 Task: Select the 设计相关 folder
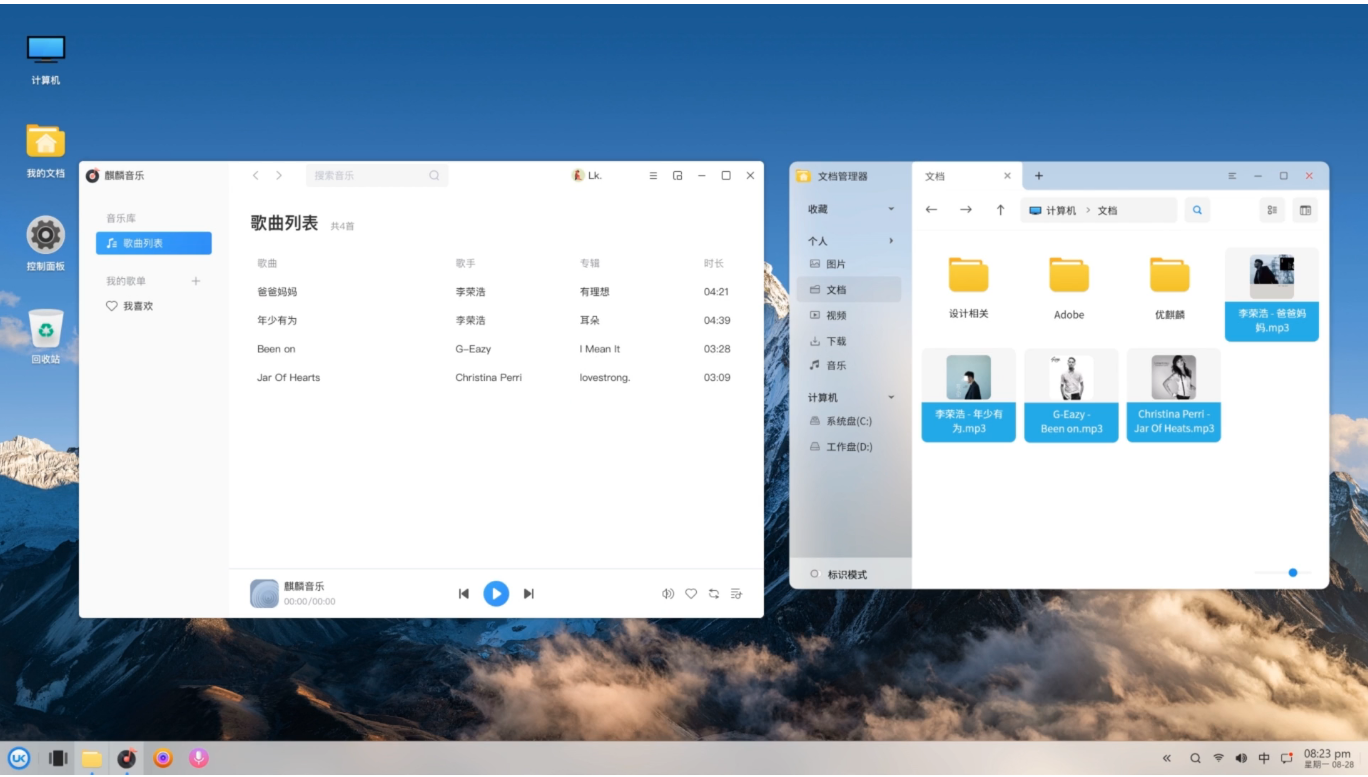pos(968,287)
